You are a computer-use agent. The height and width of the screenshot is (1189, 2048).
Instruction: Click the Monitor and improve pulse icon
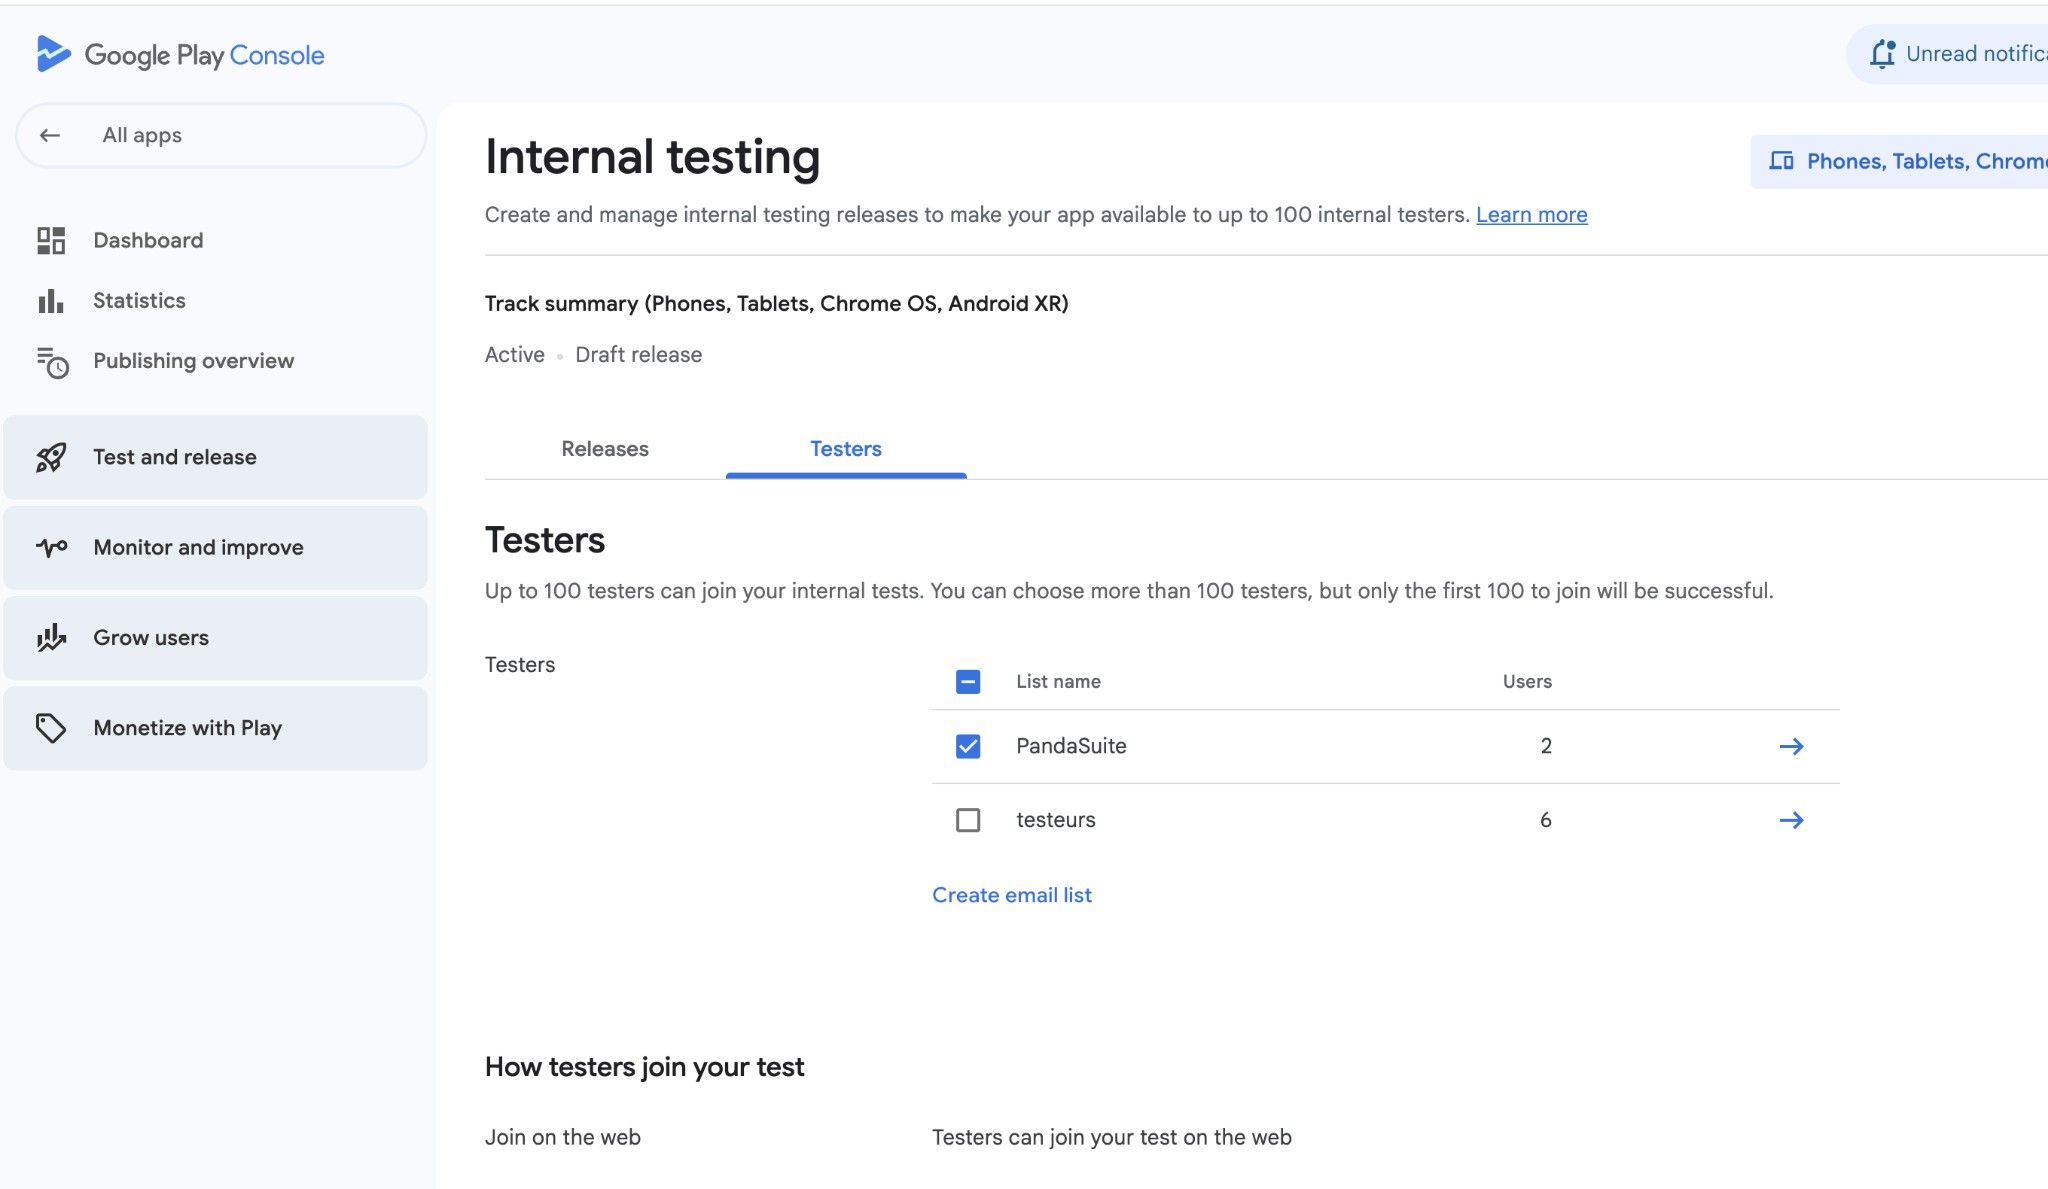coord(52,547)
